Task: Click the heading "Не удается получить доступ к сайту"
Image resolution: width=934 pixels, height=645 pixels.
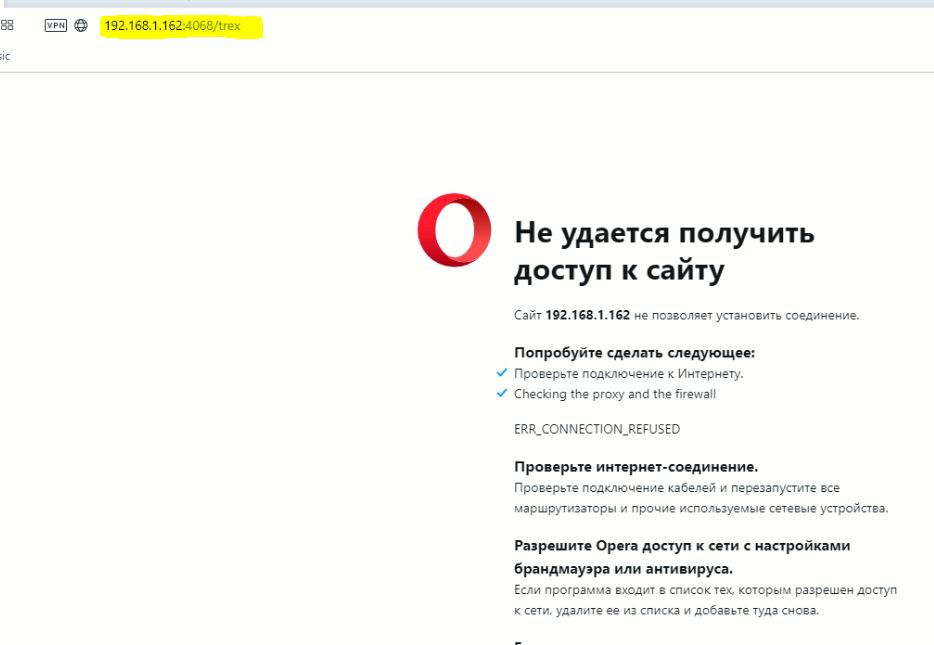Action: click(x=664, y=251)
